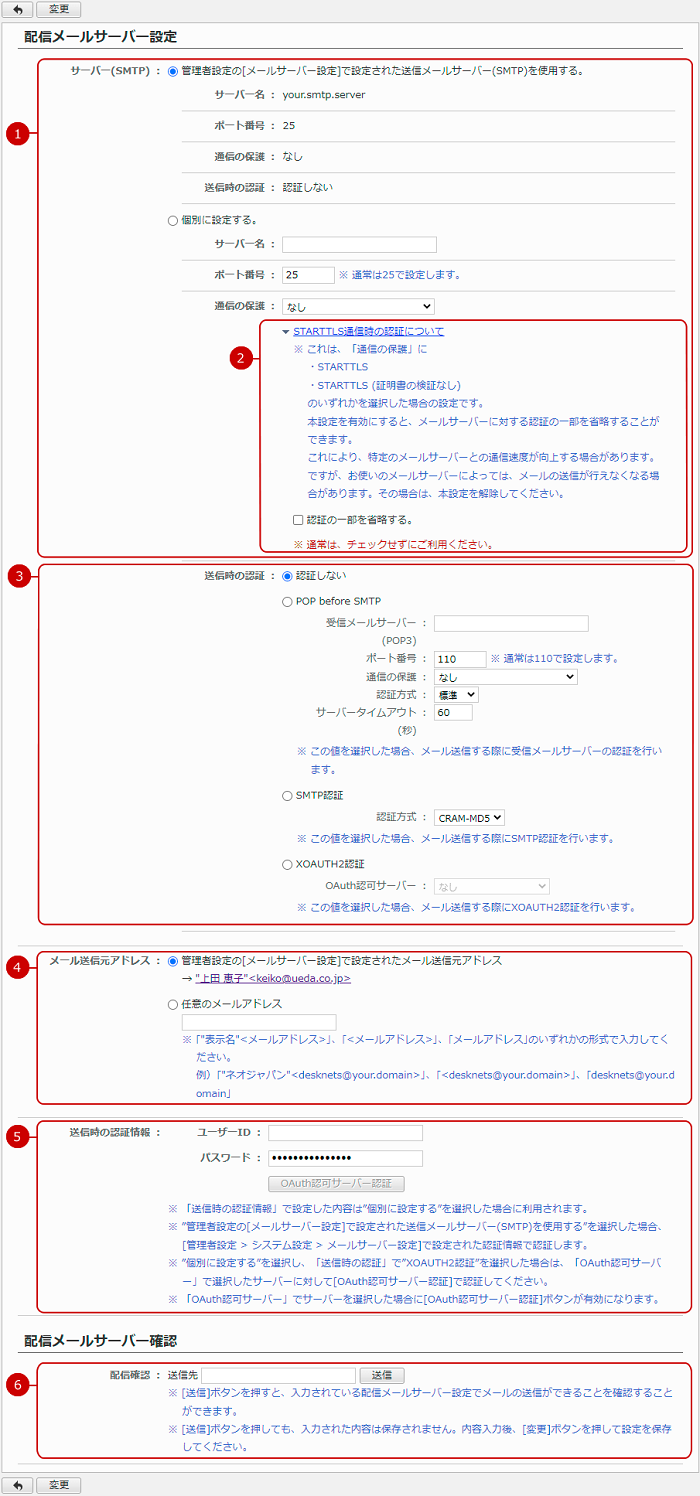Open the SMTP 通信の保護 dropdown

(358, 306)
